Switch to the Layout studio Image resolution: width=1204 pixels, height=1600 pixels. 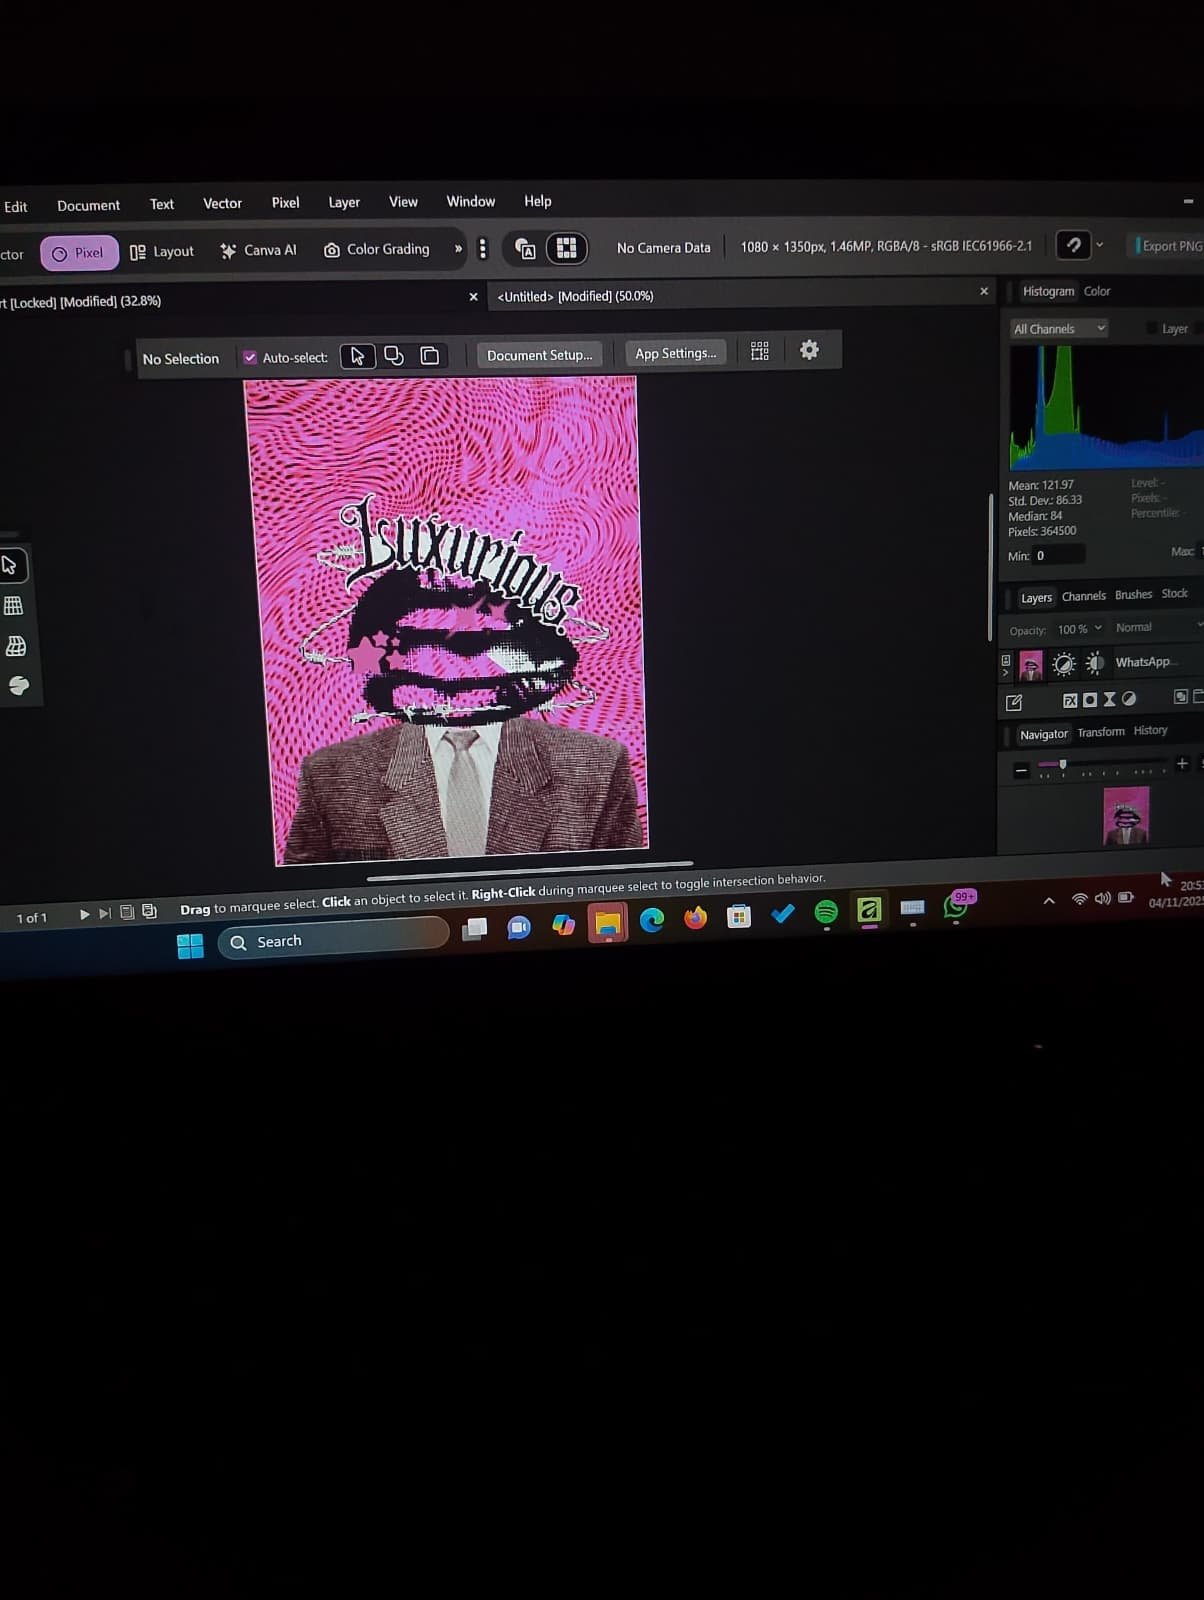pos(162,251)
